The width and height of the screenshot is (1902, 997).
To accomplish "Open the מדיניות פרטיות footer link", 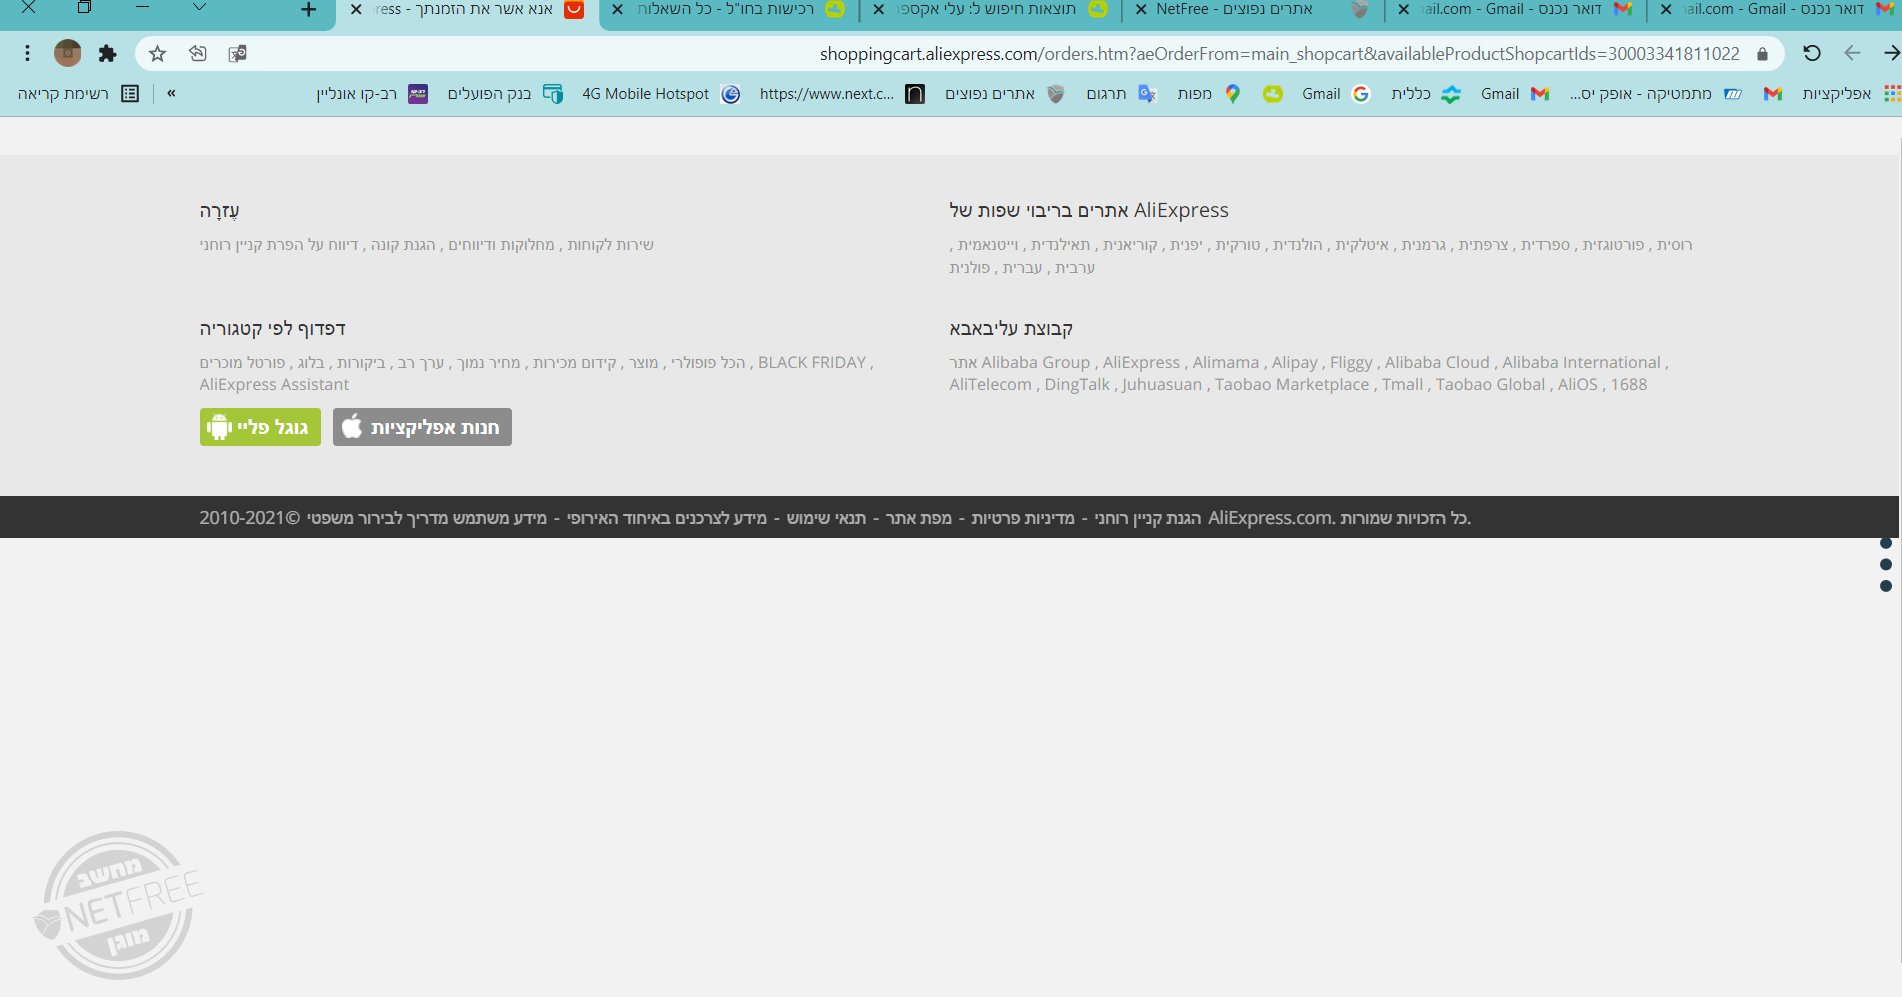I will [x=1023, y=518].
